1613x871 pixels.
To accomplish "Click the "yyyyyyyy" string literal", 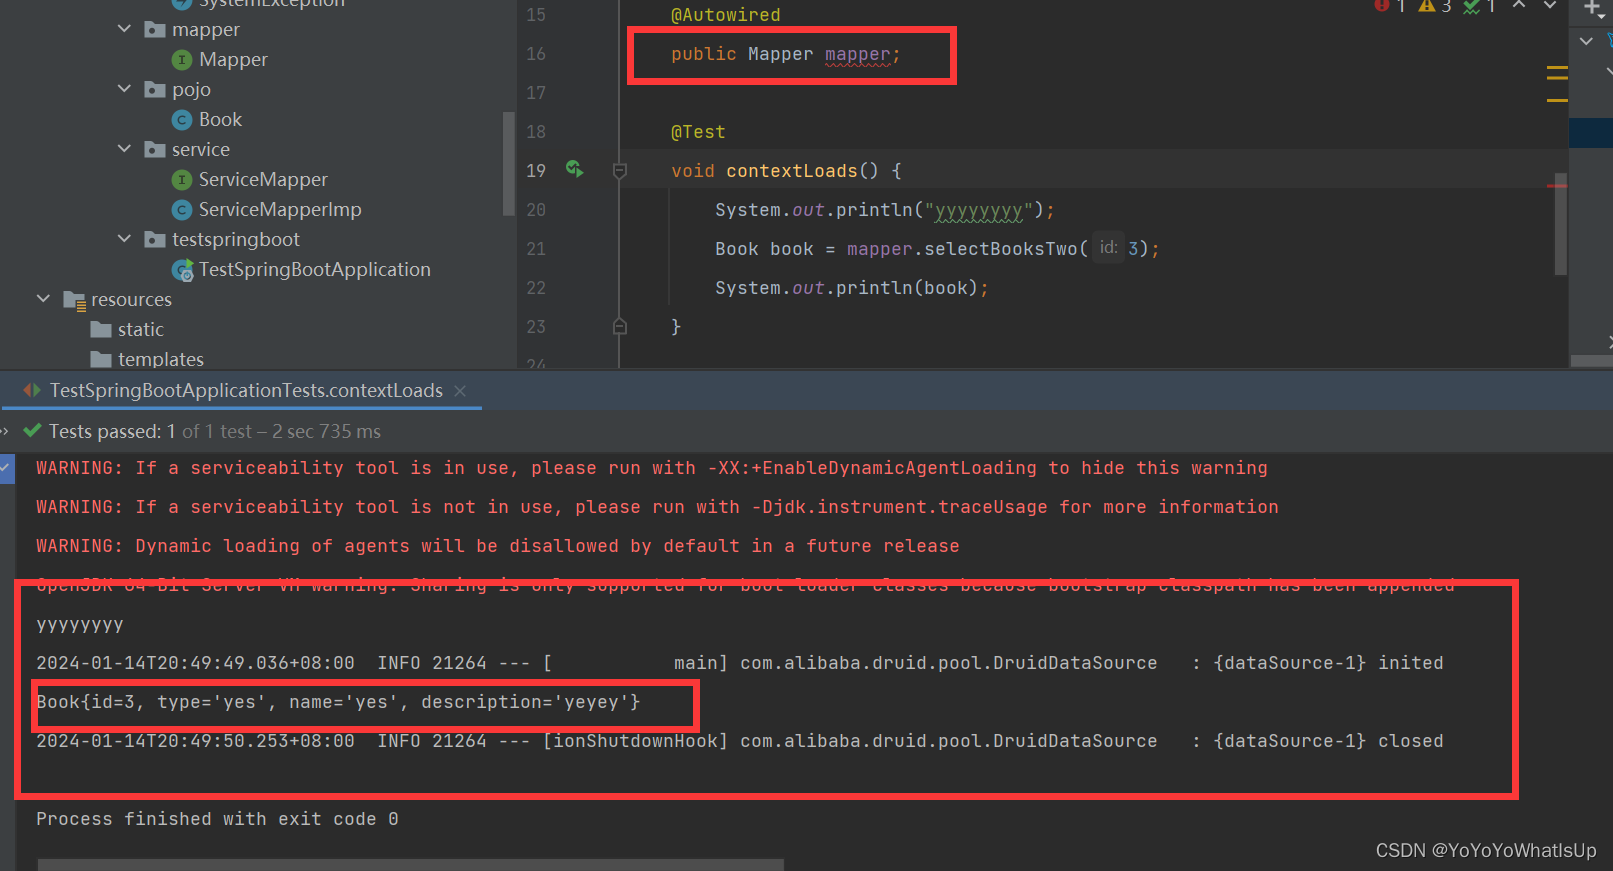I will point(979,210).
